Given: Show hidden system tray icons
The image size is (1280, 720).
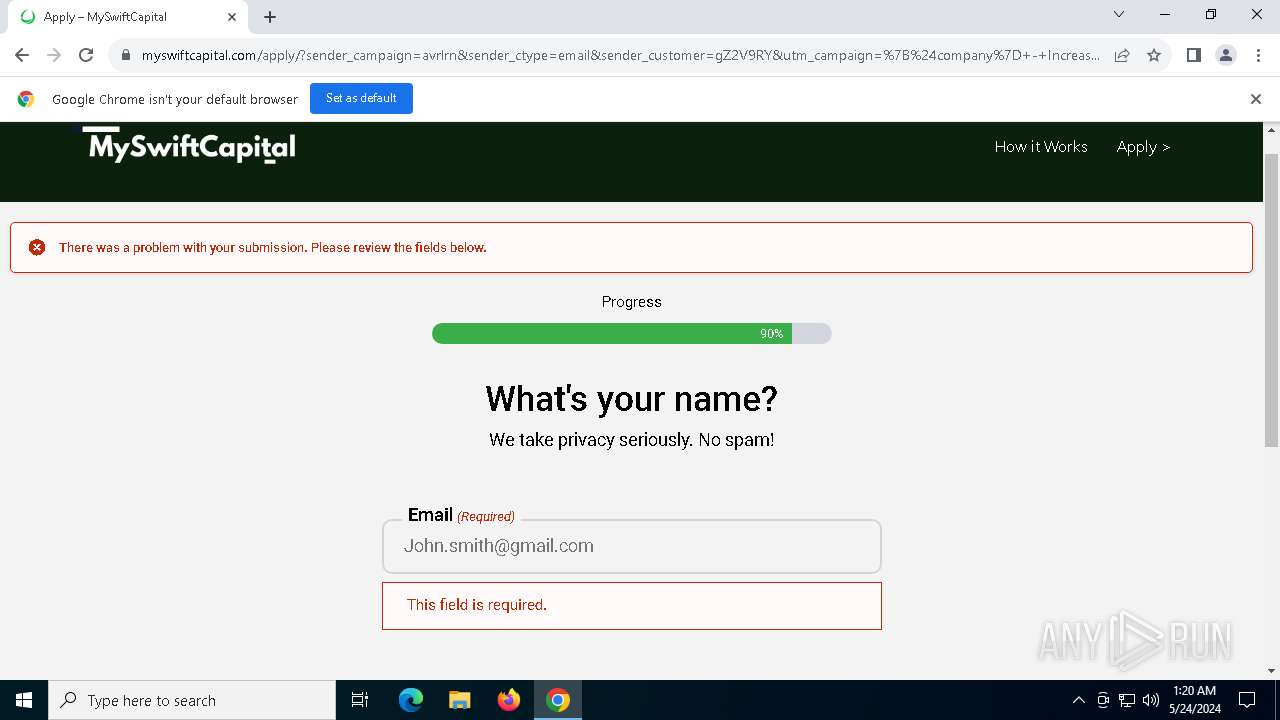Looking at the screenshot, I should point(1078,700).
